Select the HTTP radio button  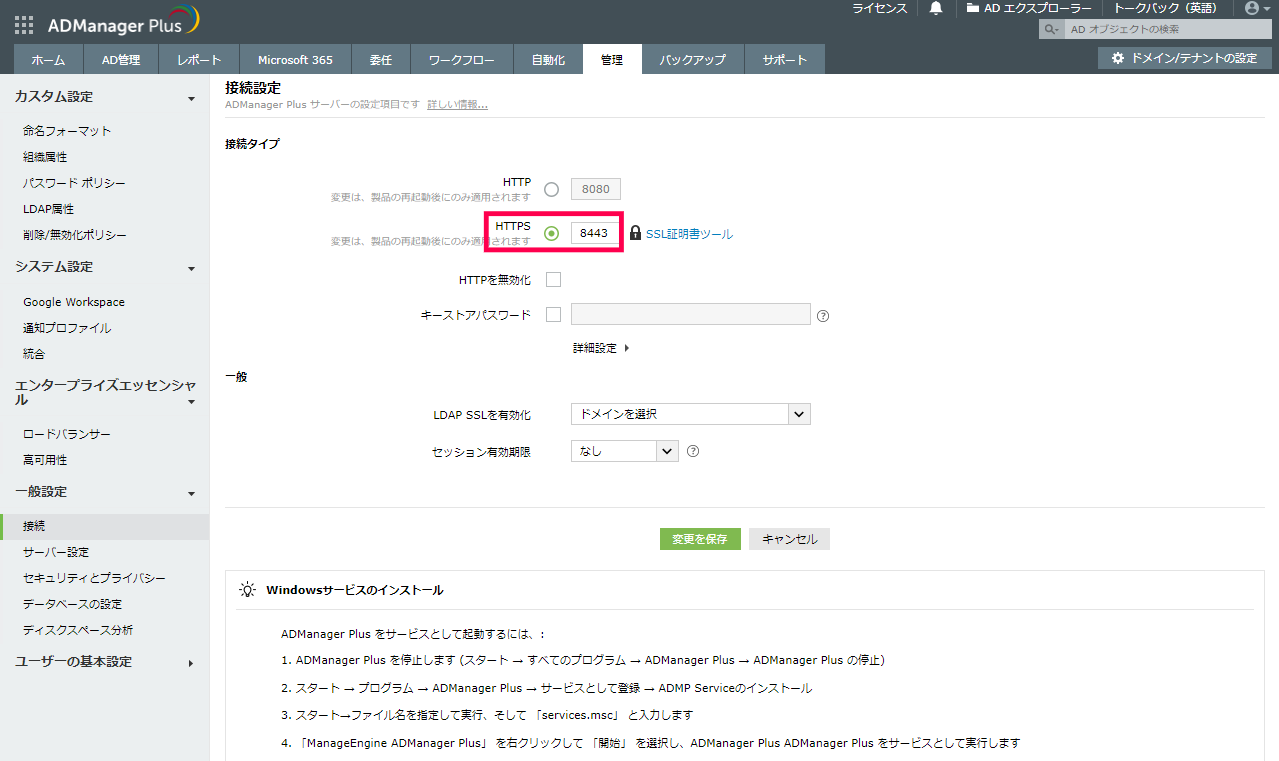tap(551, 189)
